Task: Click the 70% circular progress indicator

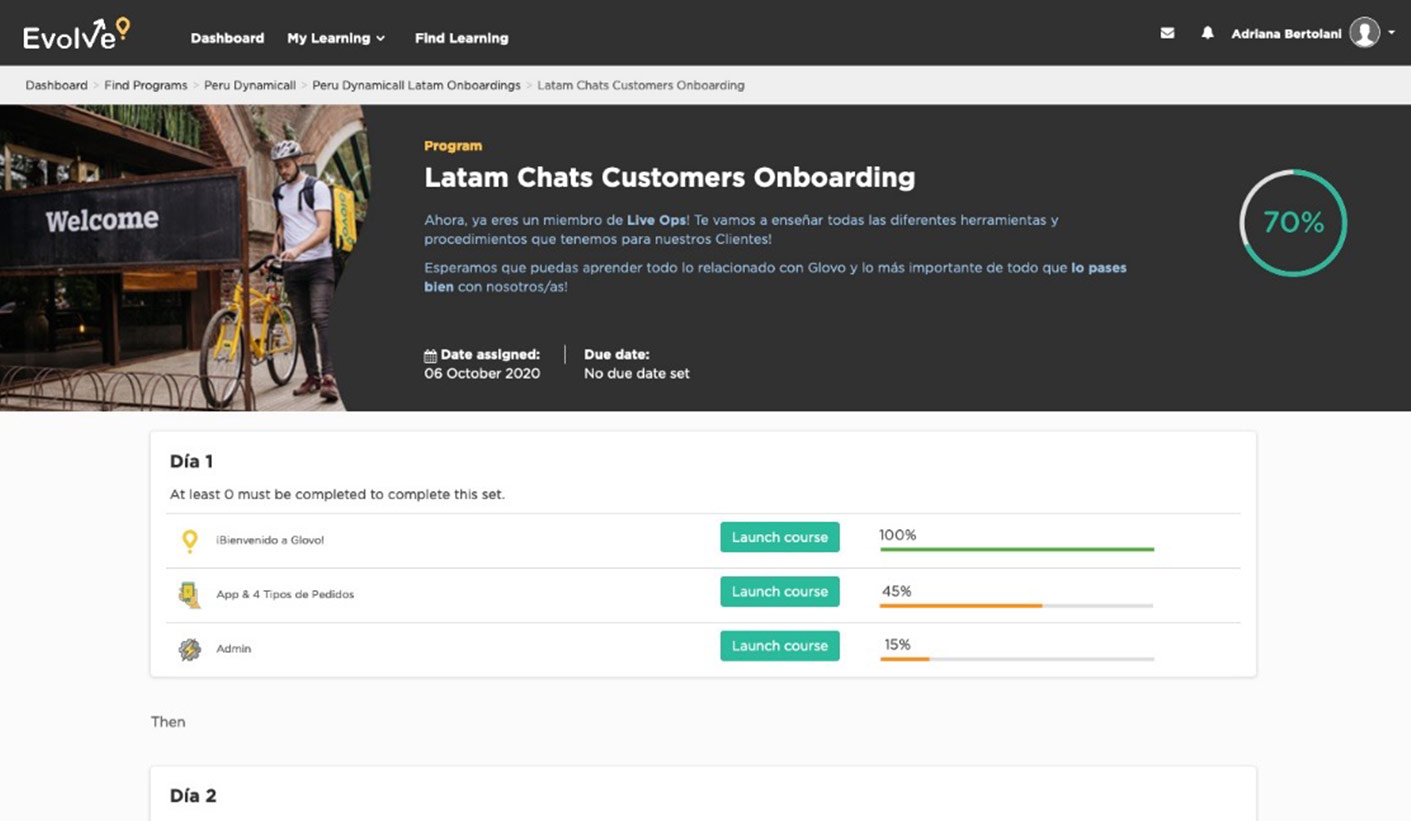Action: (x=1293, y=223)
